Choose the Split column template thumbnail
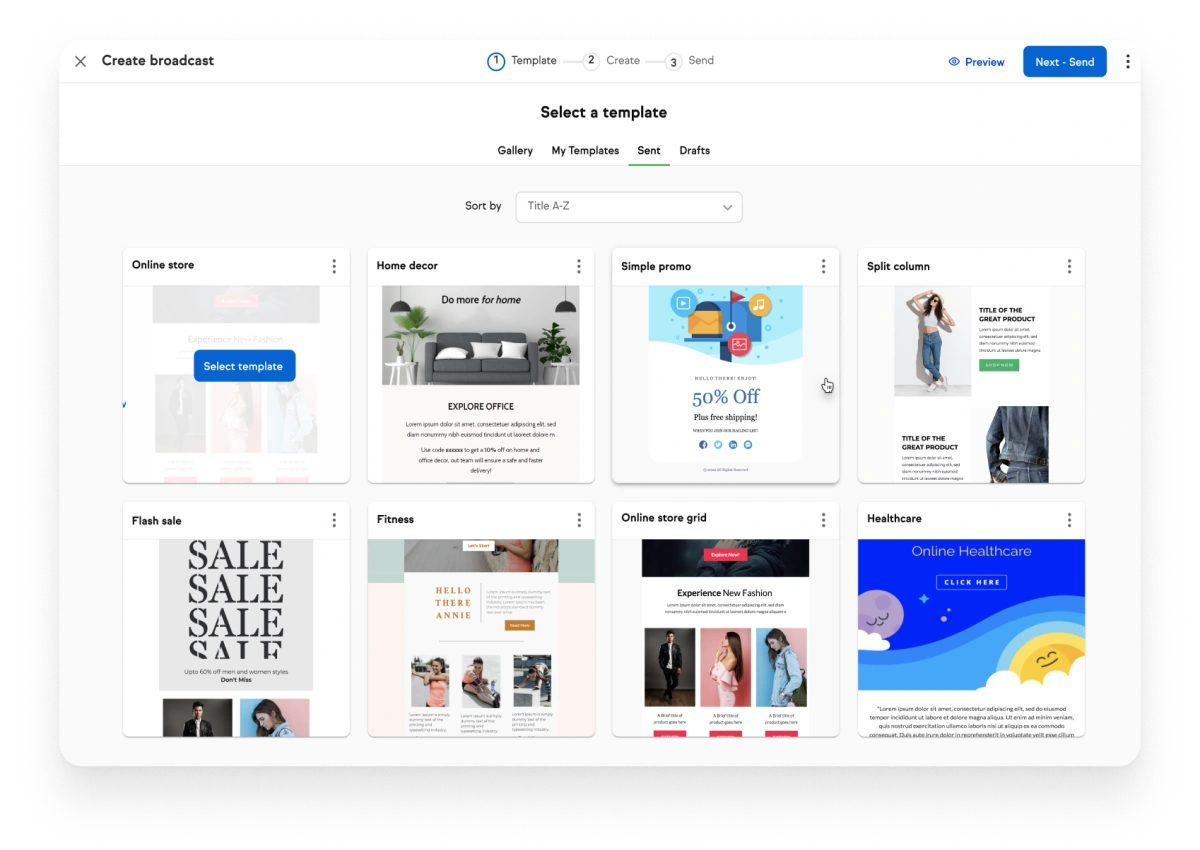Viewport: 1200px width, 850px height. coord(971,384)
